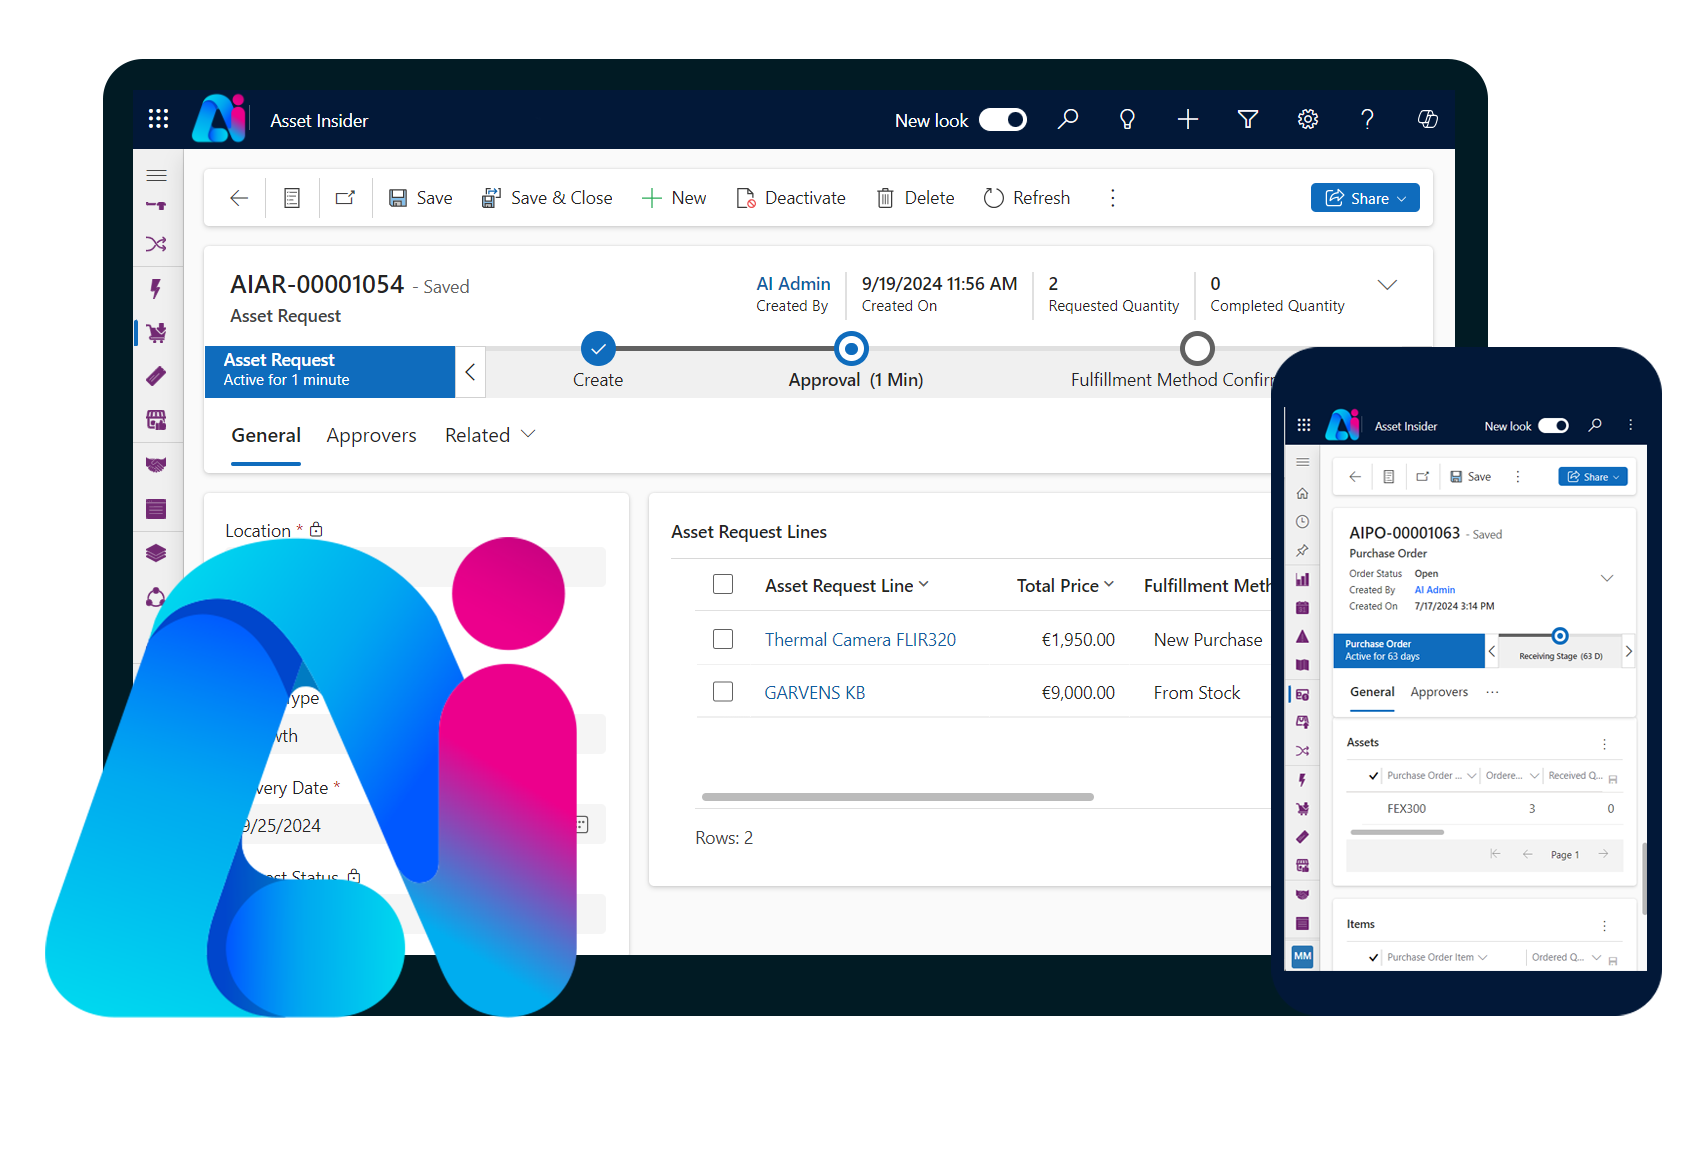
Task: Open the settings gear in the tablet header
Action: [1307, 119]
